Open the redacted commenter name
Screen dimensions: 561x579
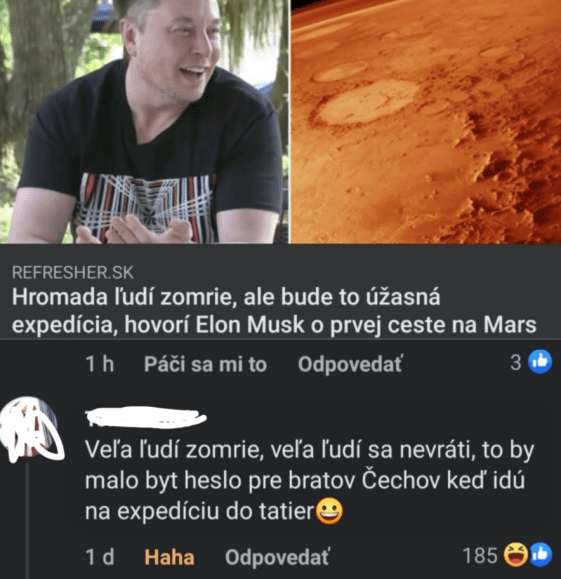click(x=146, y=417)
